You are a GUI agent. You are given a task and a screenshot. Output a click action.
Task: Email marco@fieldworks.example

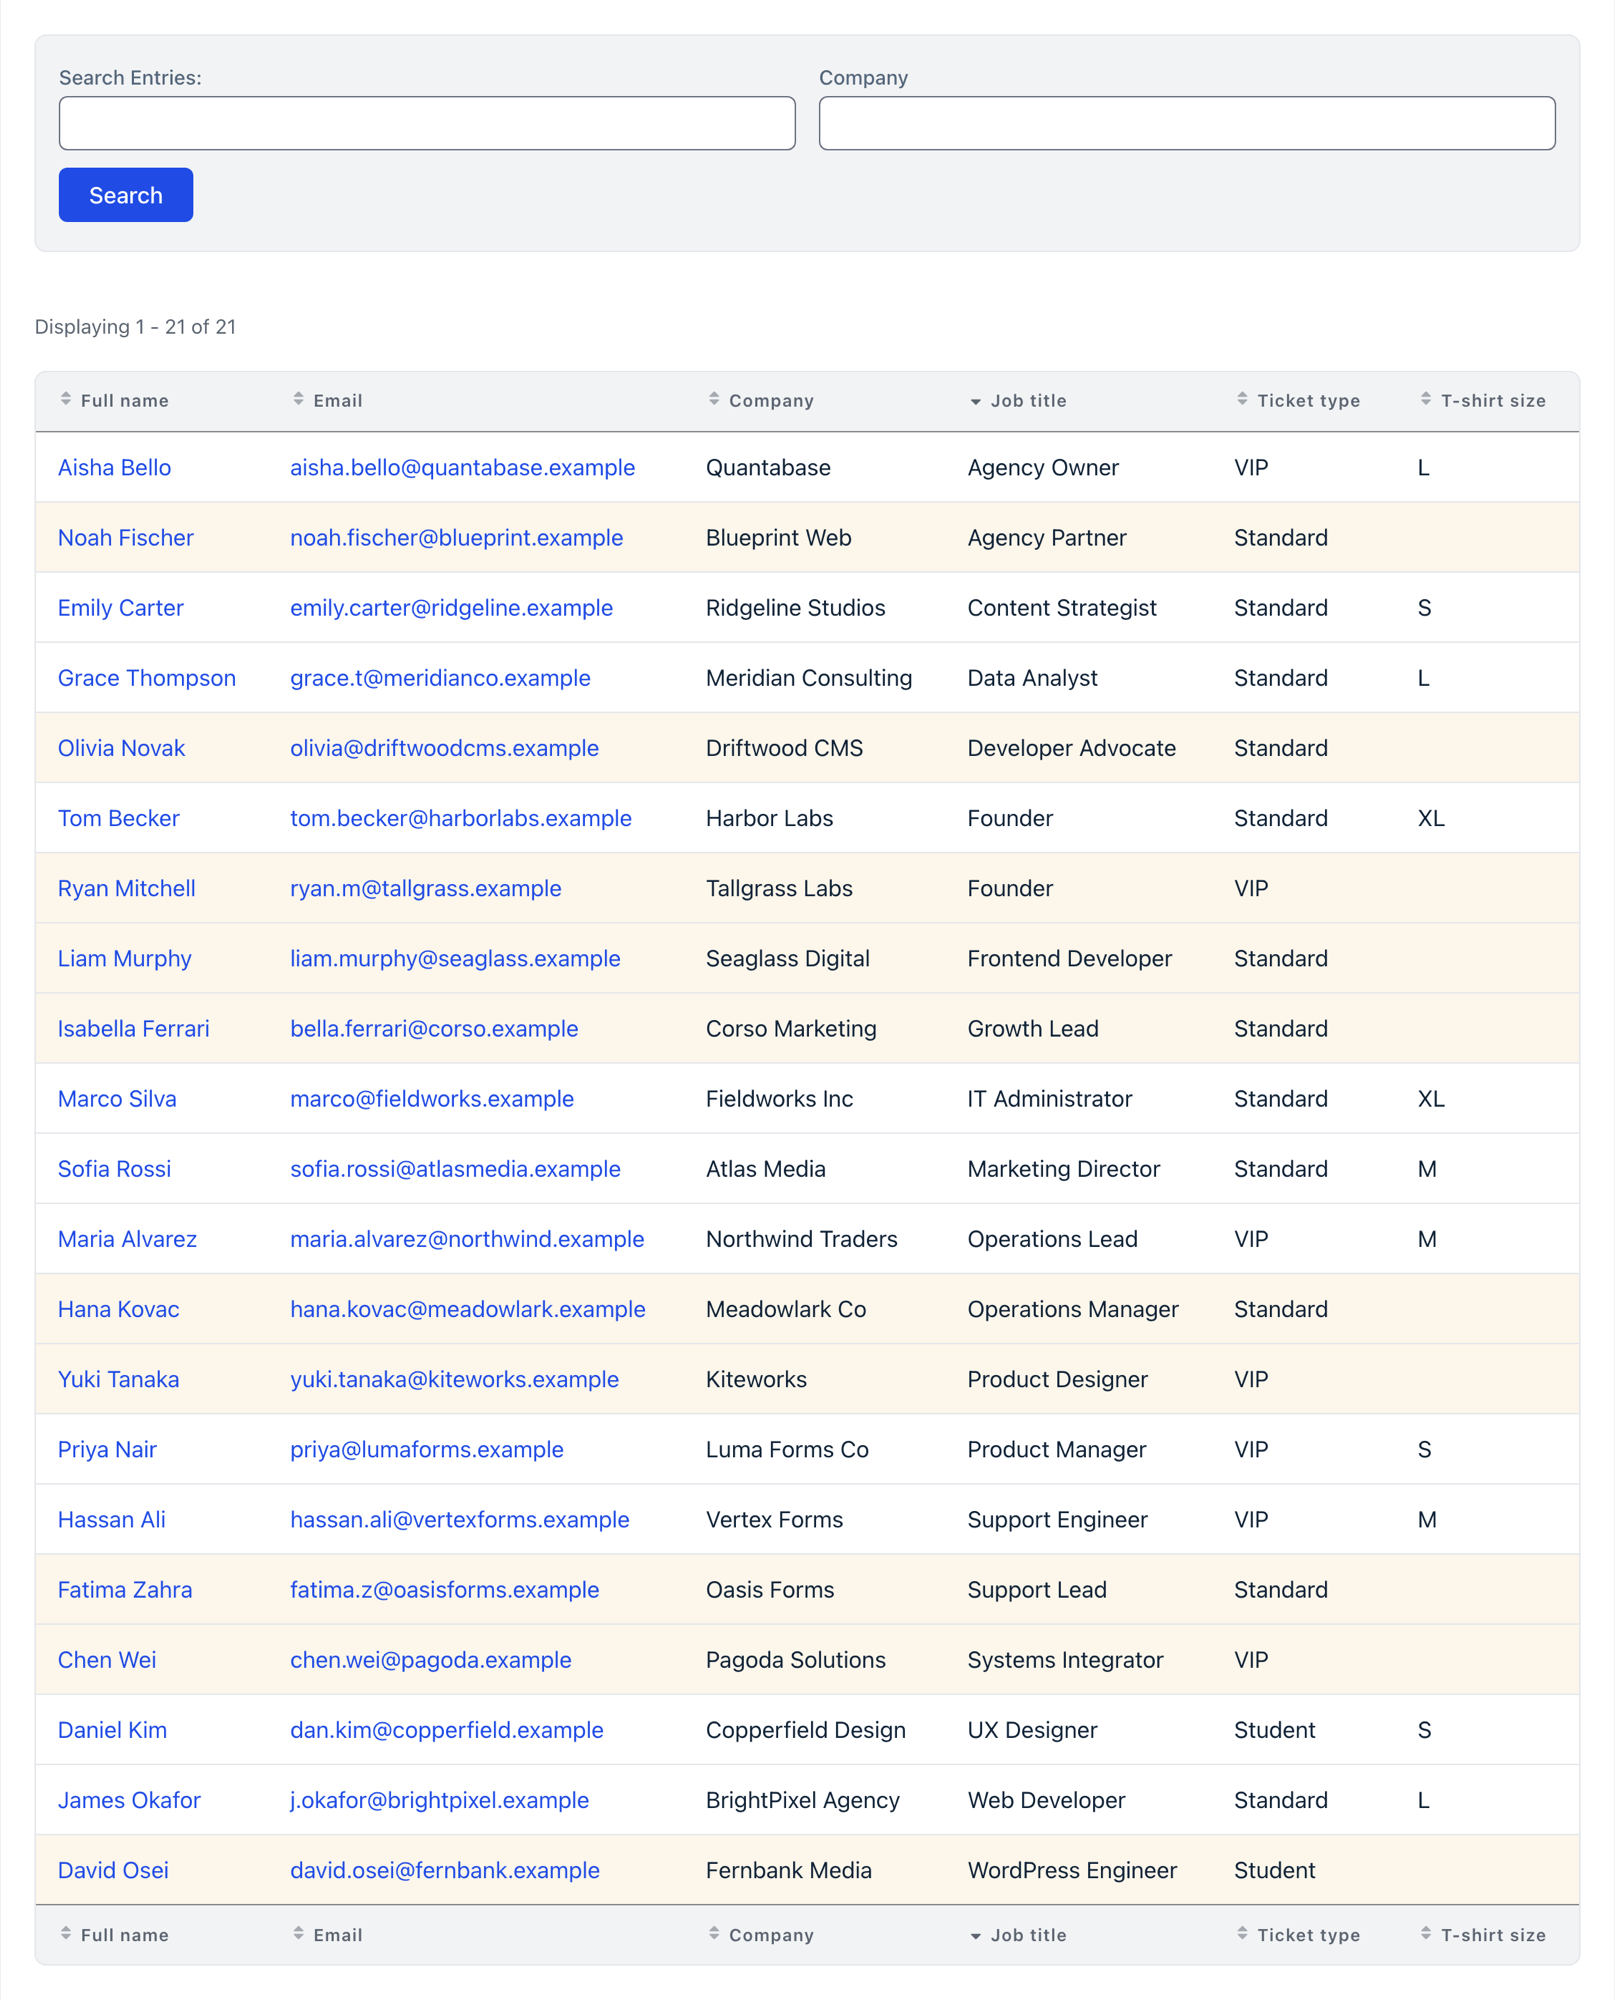432,1099
